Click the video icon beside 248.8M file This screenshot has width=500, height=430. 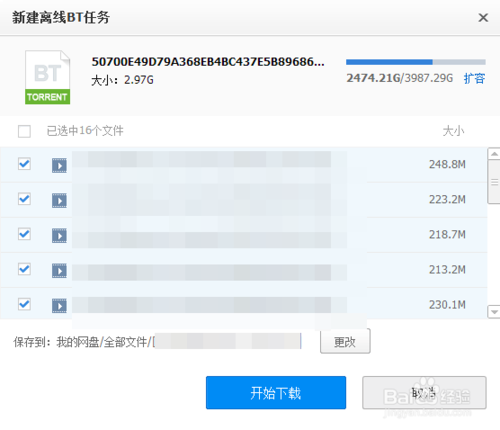(59, 165)
